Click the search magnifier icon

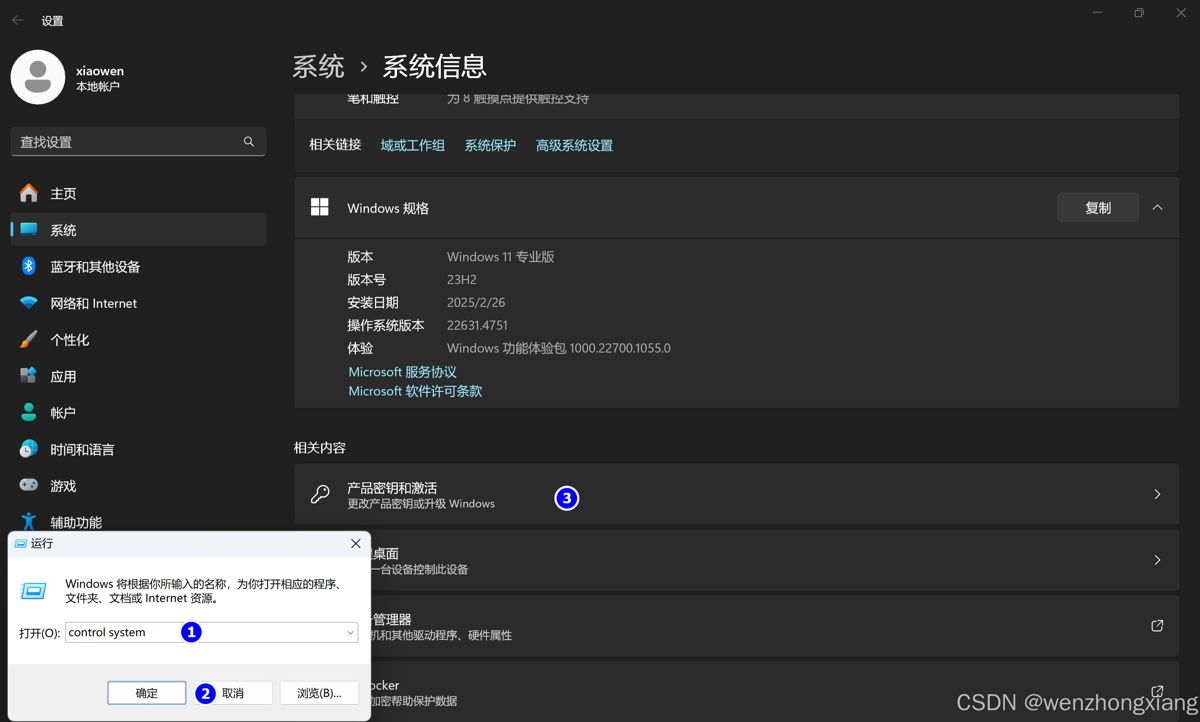click(249, 142)
